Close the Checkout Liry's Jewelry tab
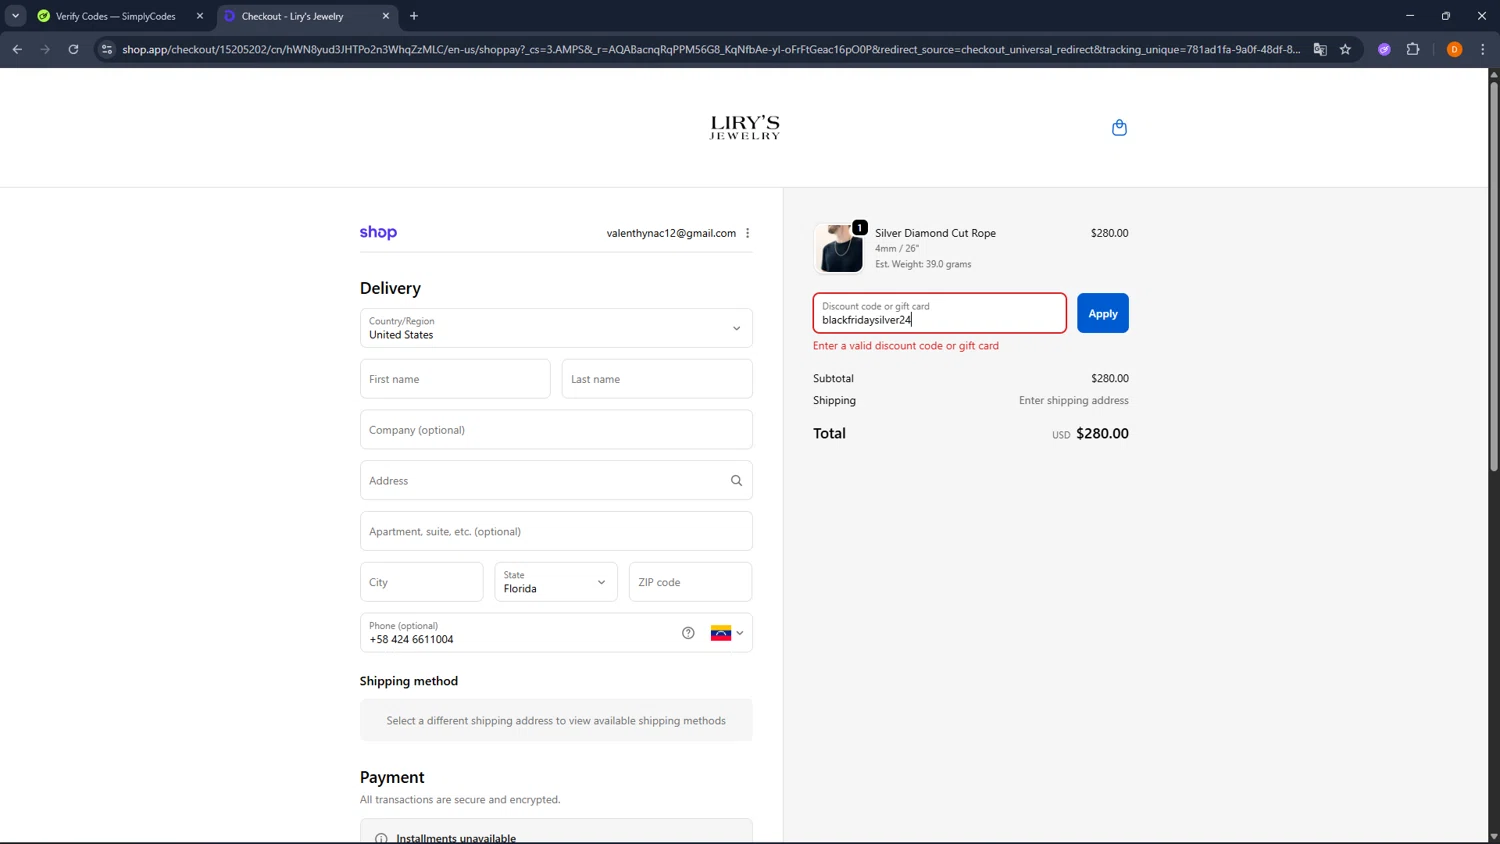1500x844 pixels. click(386, 16)
